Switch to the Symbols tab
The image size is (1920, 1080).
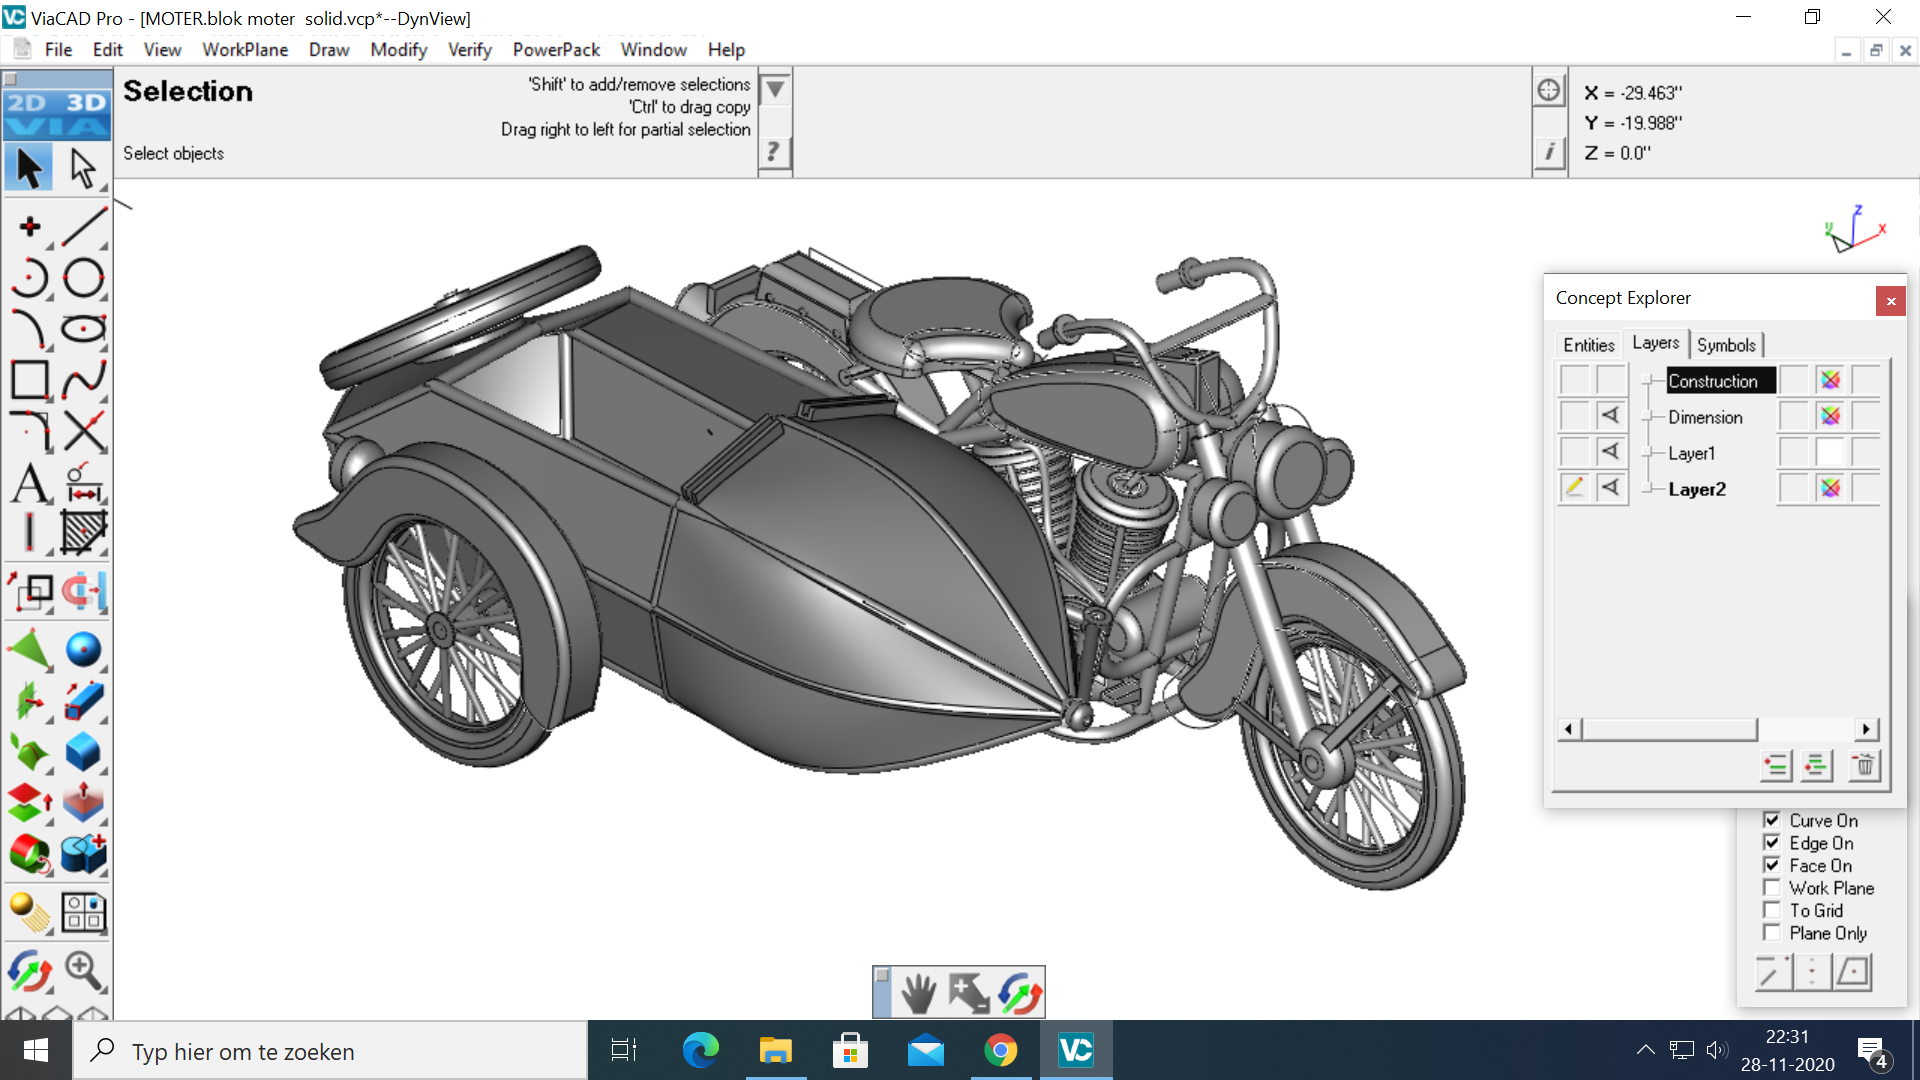(1726, 345)
